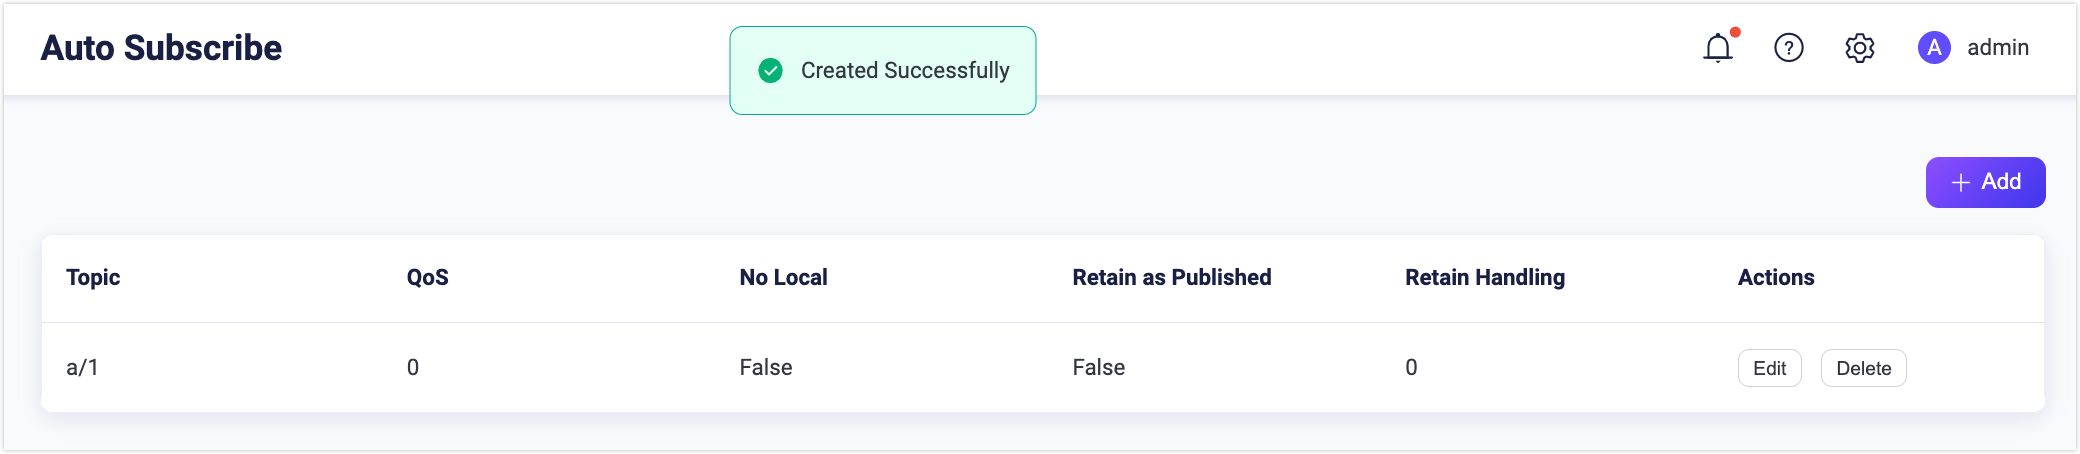This screenshot has width=2080, height=454.
Task: Click the green success check icon
Action: coord(770,70)
